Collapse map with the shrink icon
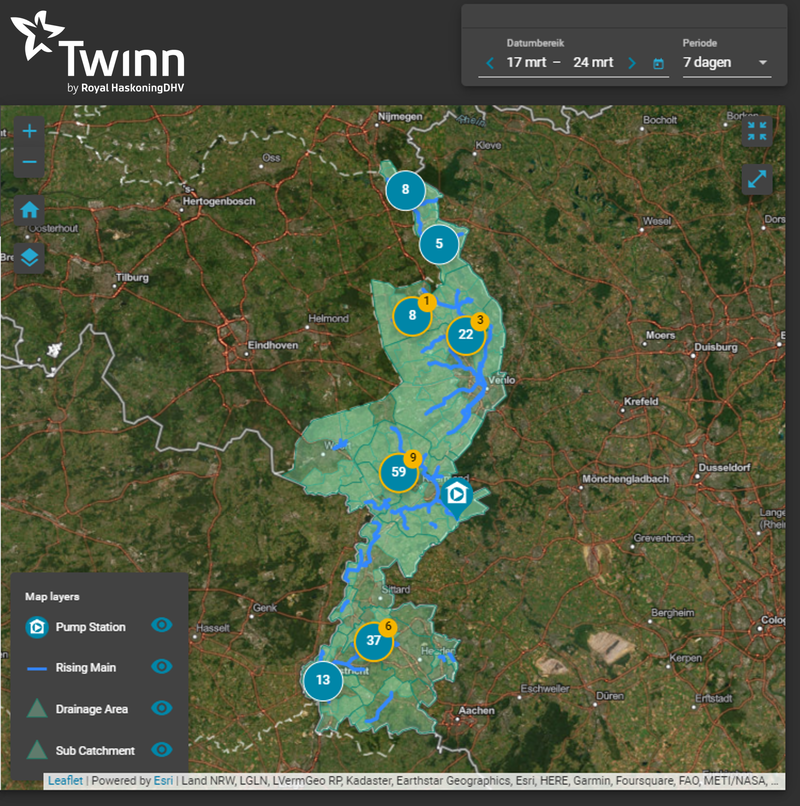 click(756, 131)
